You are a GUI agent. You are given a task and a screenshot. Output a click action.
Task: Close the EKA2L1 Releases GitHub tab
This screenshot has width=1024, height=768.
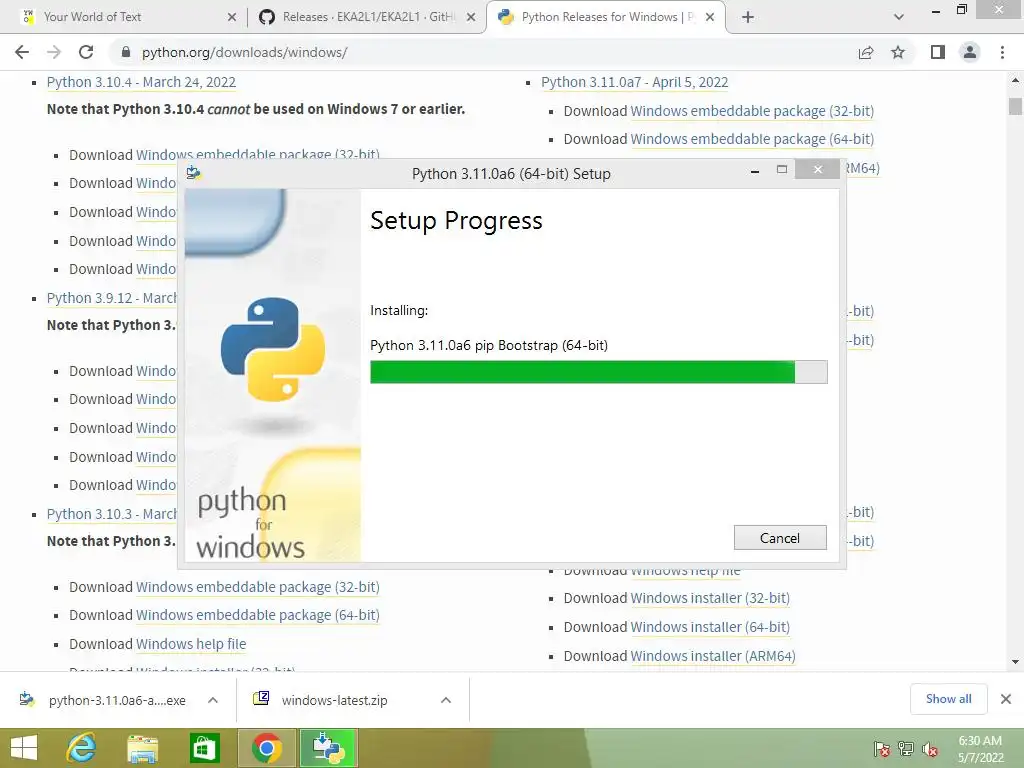(x=471, y=17)
